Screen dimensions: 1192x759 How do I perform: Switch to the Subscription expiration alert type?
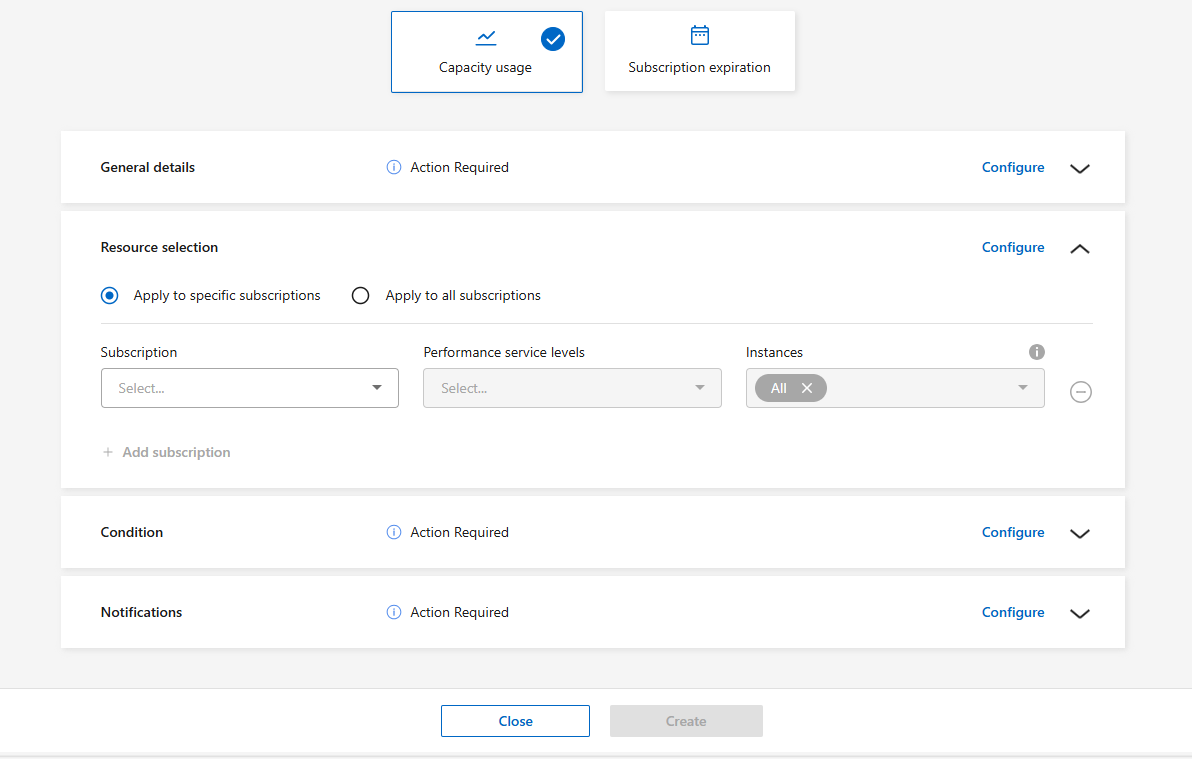[x=699, y=50]
